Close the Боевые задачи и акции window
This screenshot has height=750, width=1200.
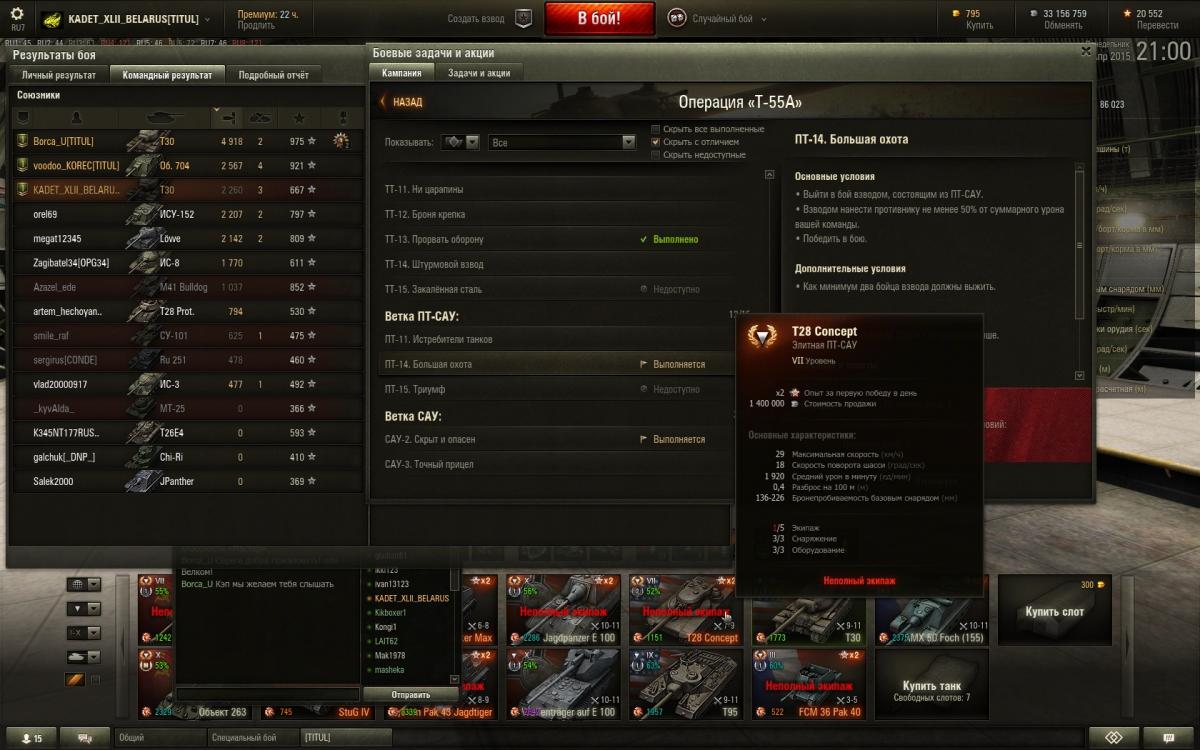[x=1087, y=50]
